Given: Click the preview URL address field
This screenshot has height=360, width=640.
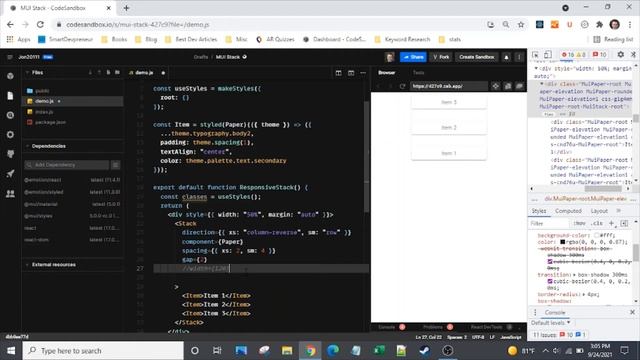Looking at the screenshot, I should click(x=449, y=86).
